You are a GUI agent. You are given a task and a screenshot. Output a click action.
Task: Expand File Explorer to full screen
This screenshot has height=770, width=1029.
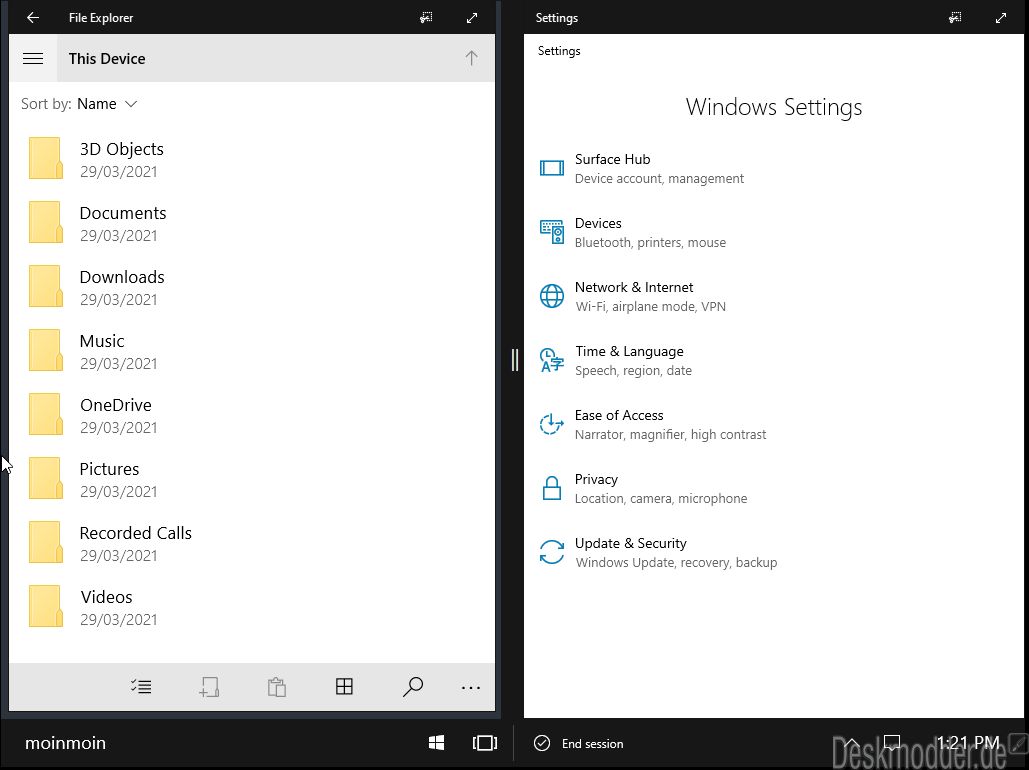pos(472,18)
